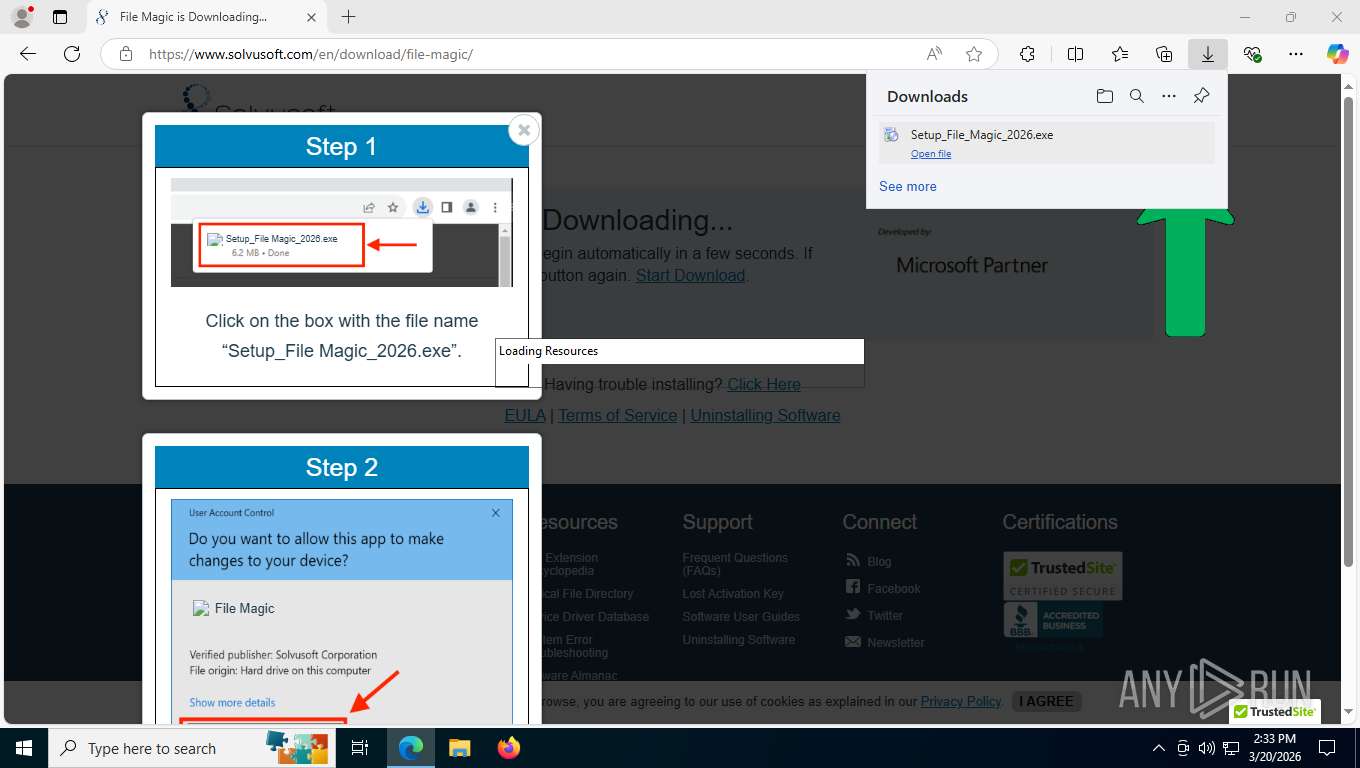The width and height of the screenshot is (1360, 768).
Task: Launch Firefox from taskbar
Action: (x=509, y=748)
